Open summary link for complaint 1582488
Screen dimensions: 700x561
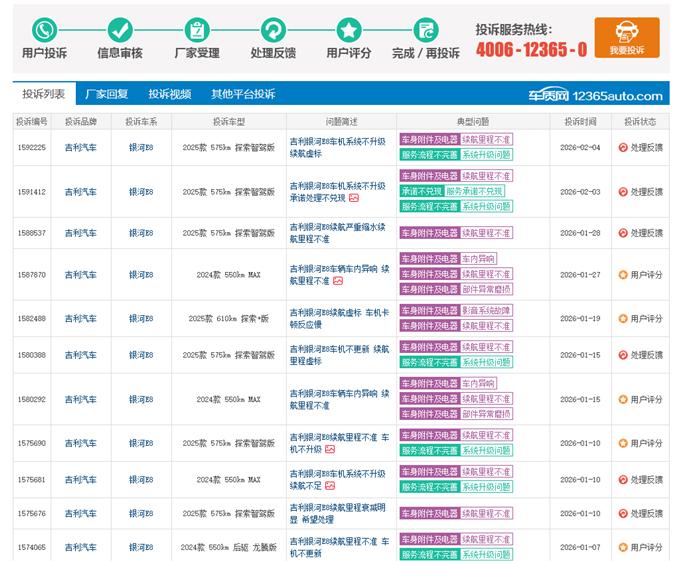pyautogui.click(x=336, y=318)
